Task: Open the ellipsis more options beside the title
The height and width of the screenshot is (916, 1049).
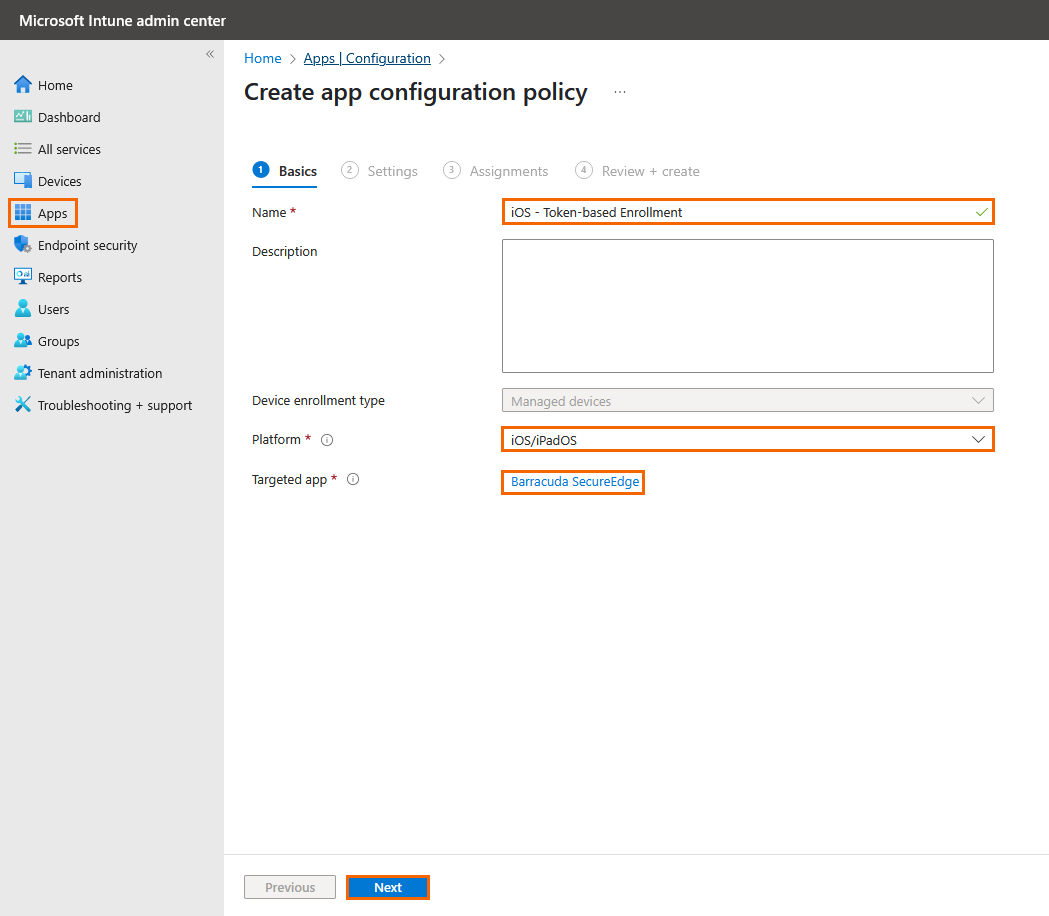Action: [x=620, y=92]
